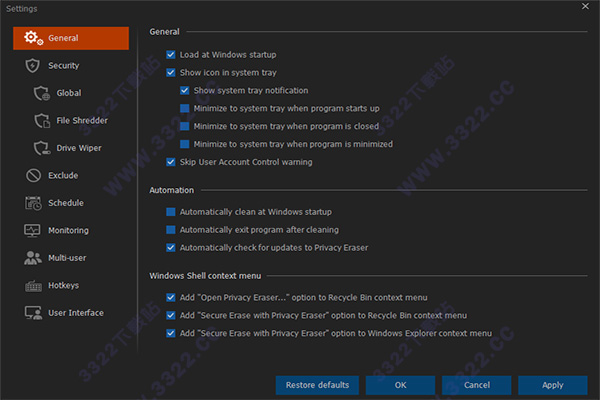Uncheck Skip User Account Control warning

171,162
